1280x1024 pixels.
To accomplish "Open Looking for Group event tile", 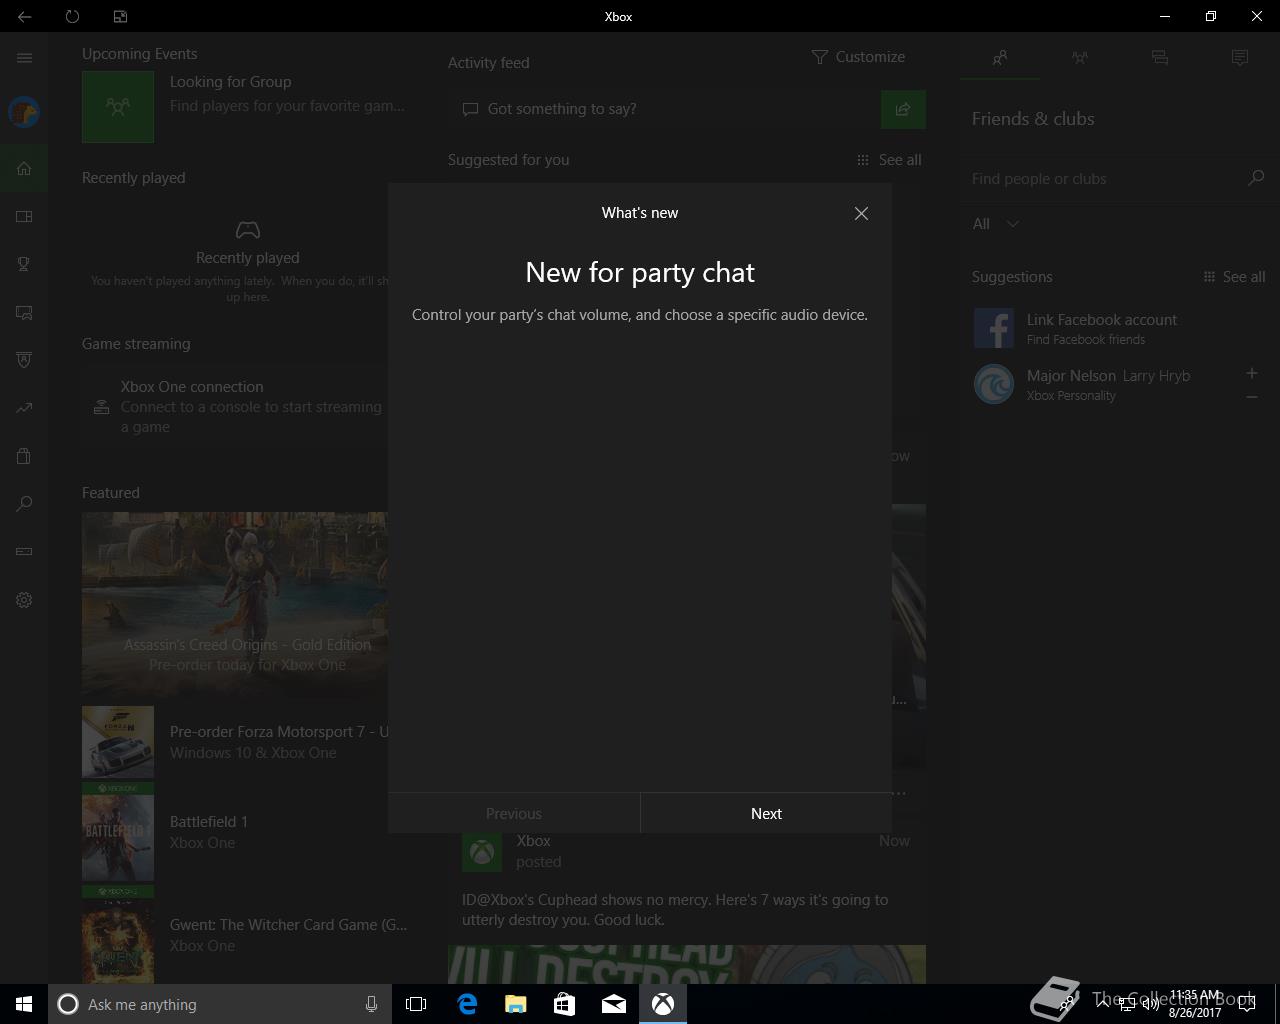I will (245, 106).
